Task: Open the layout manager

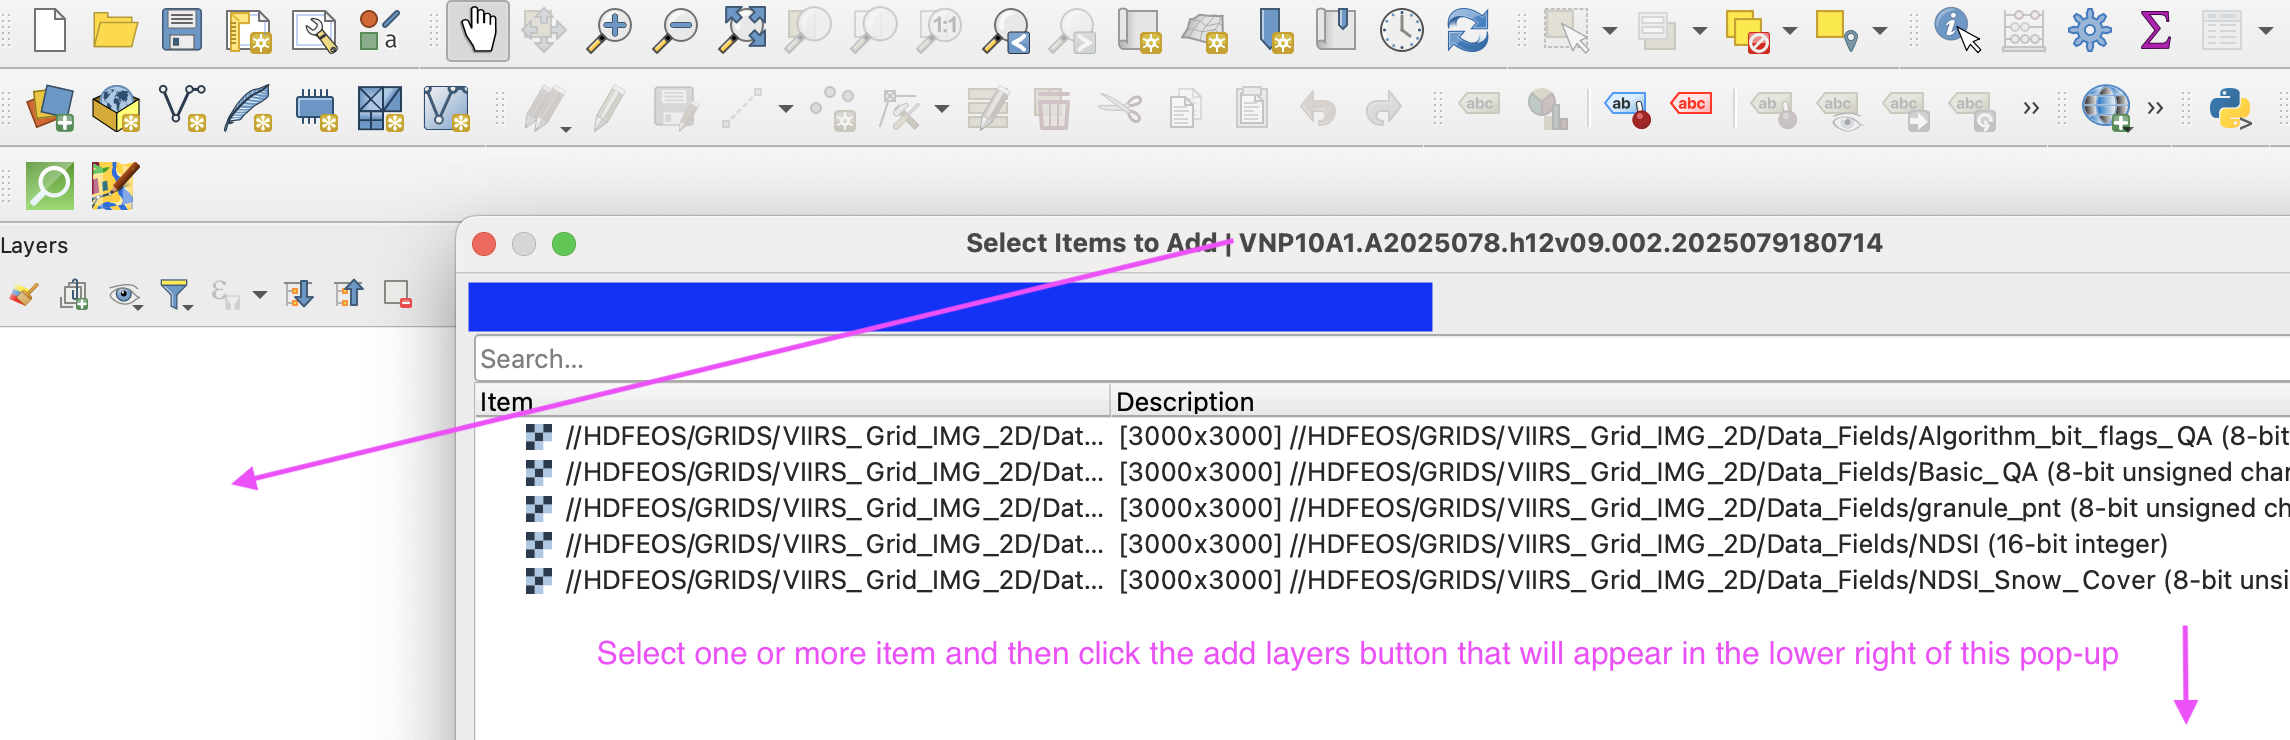Action: 314,30
